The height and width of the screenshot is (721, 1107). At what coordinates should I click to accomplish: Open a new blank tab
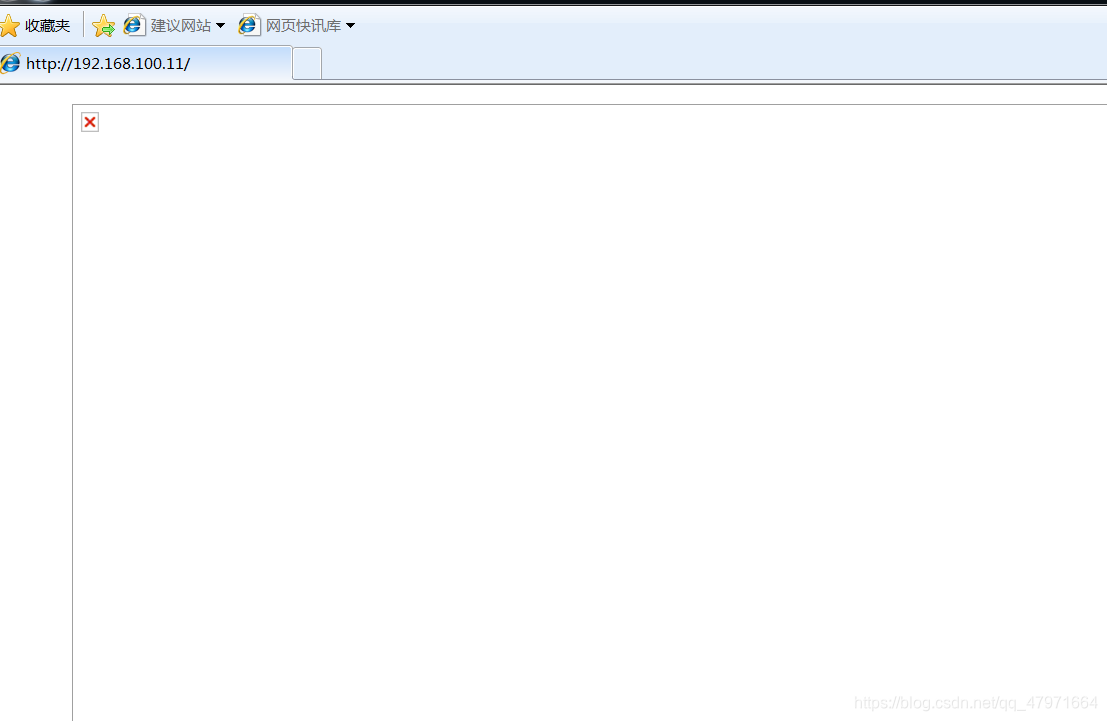coord(307,64)
